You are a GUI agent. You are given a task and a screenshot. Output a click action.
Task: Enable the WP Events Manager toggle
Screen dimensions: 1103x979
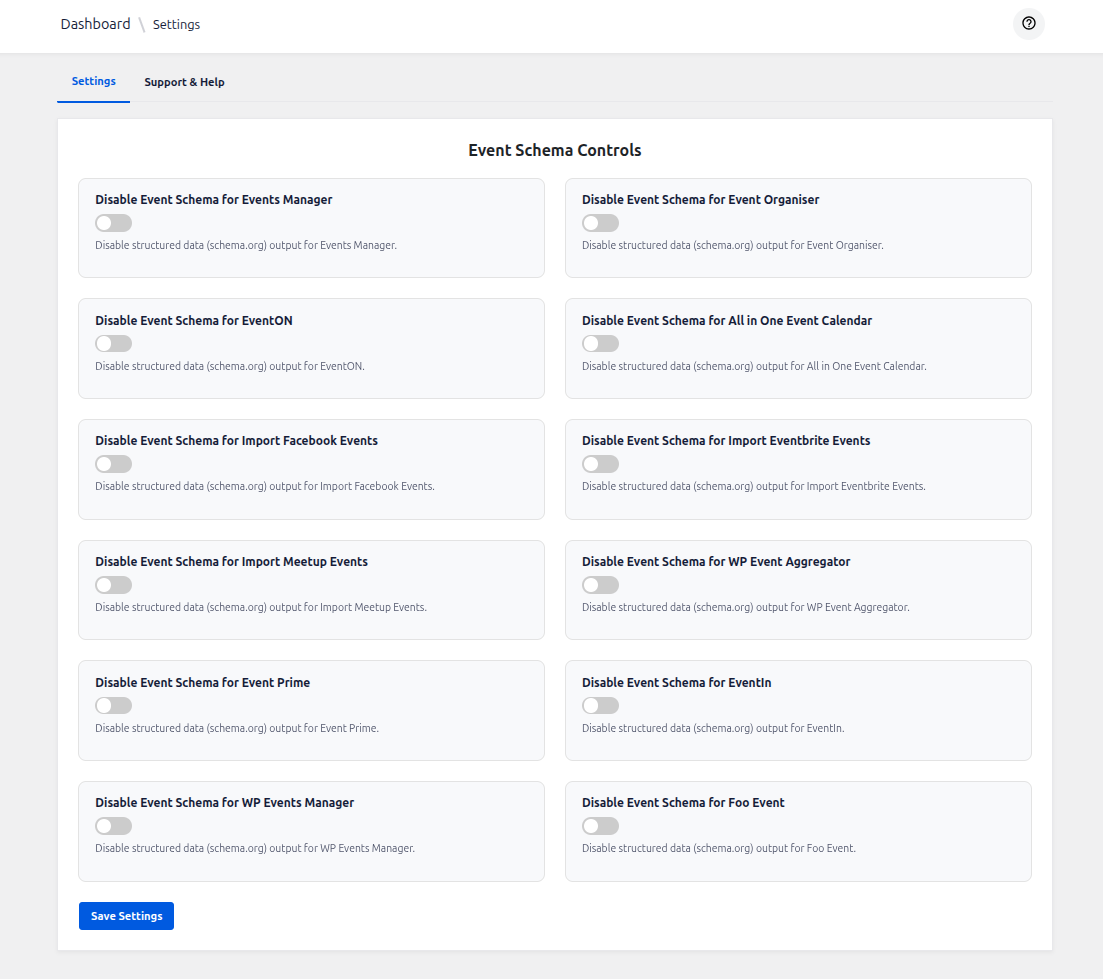coord(113,826)
